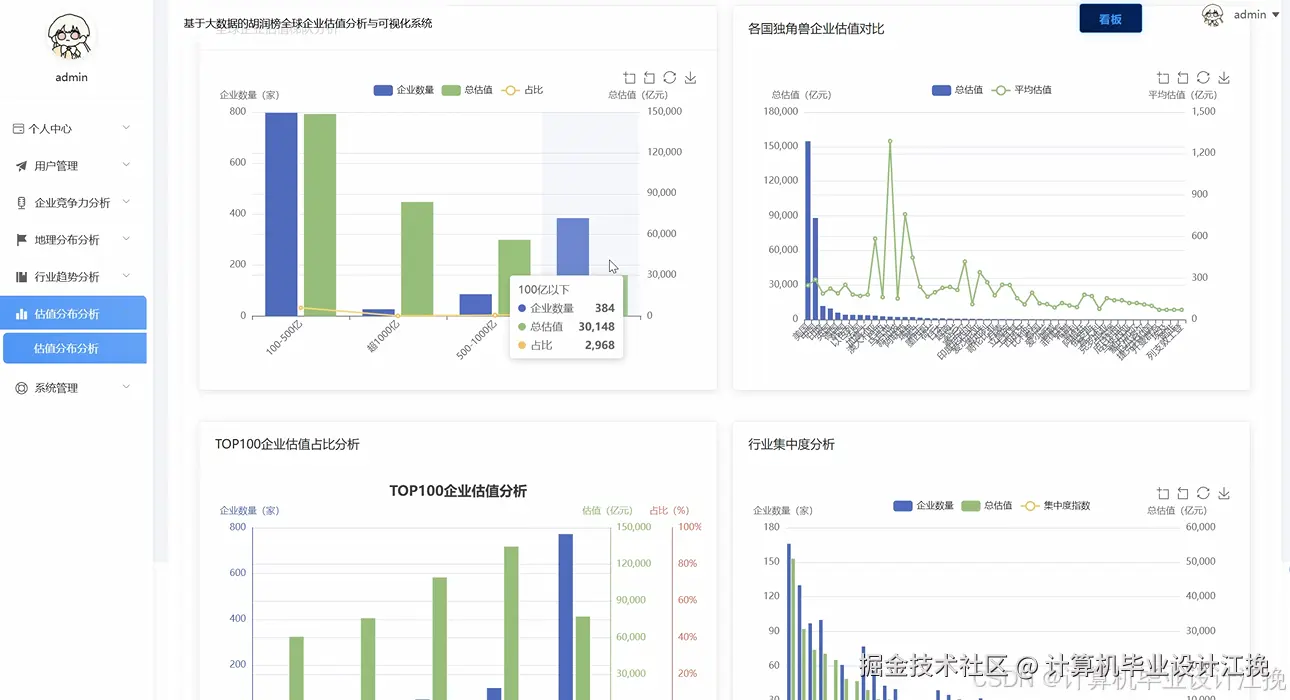Screen dimensions: 1290x700
Task: Toggle 企业数量 legend in top-left chart
Action: 404,90
